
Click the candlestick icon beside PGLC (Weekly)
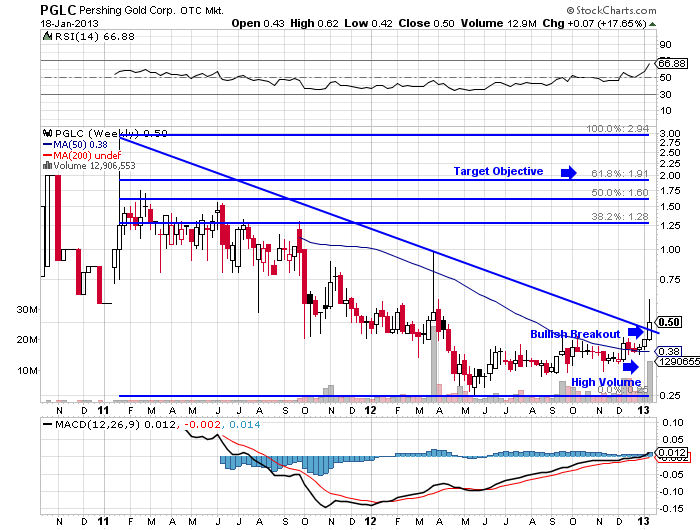pyautogui.click(x=47, y=133)
